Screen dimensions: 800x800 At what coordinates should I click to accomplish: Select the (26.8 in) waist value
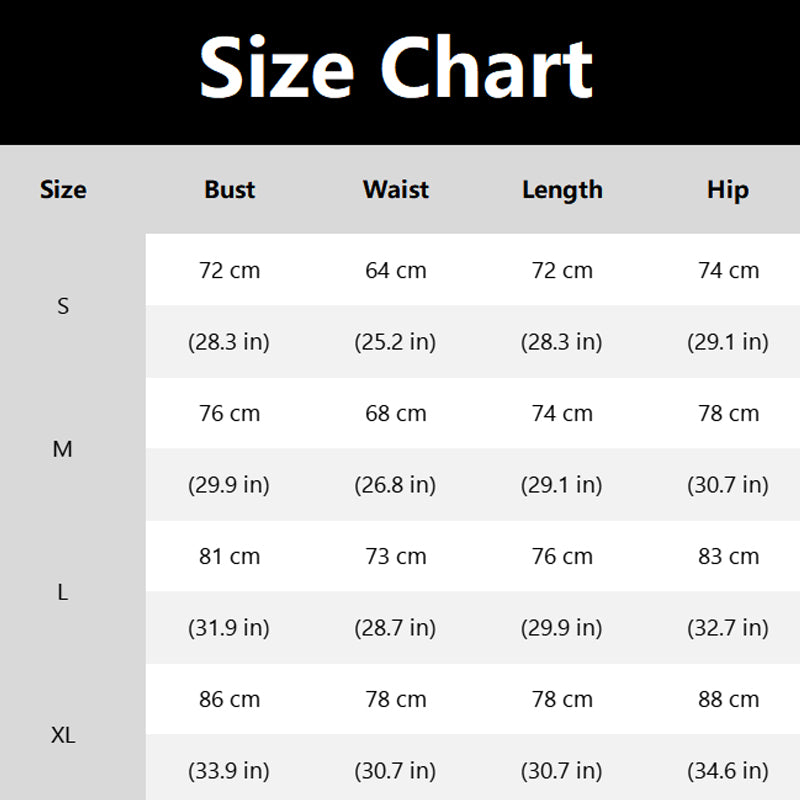click(x=395, y=485)
